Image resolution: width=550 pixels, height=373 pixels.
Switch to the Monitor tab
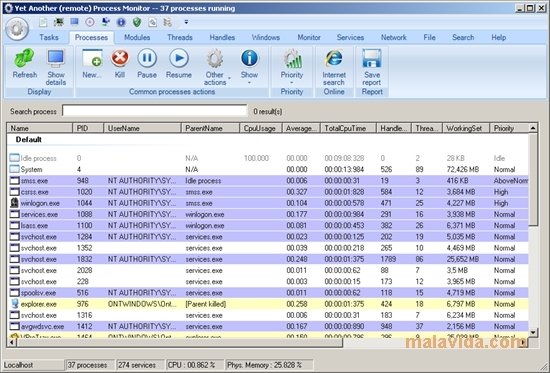click(x=309, y=38)
